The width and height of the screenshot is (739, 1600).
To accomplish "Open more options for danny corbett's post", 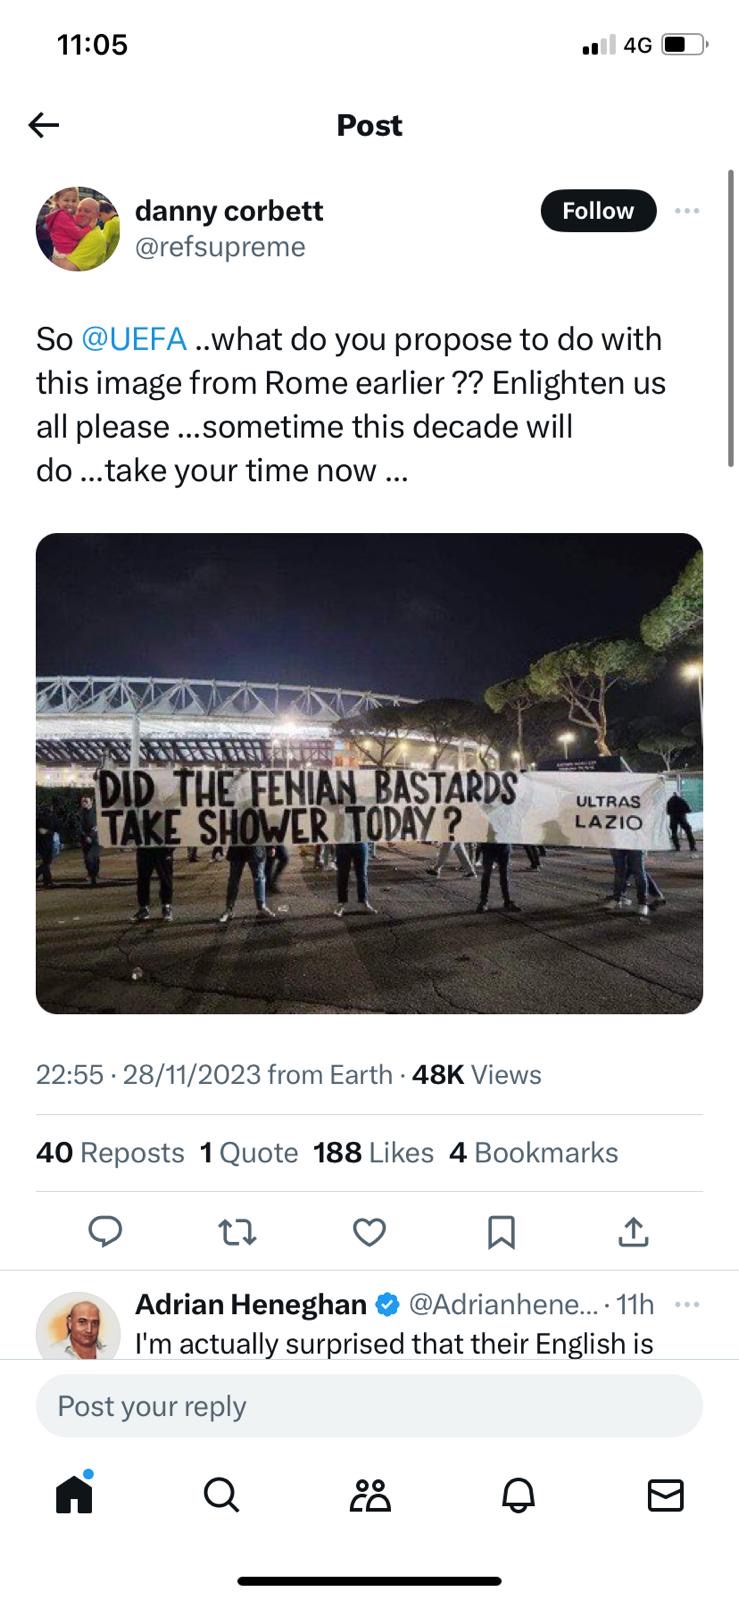I will coord(687,211).
